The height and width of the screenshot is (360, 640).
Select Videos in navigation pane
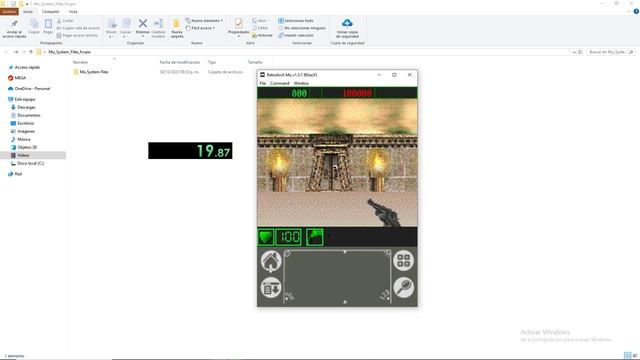(23, 156)
